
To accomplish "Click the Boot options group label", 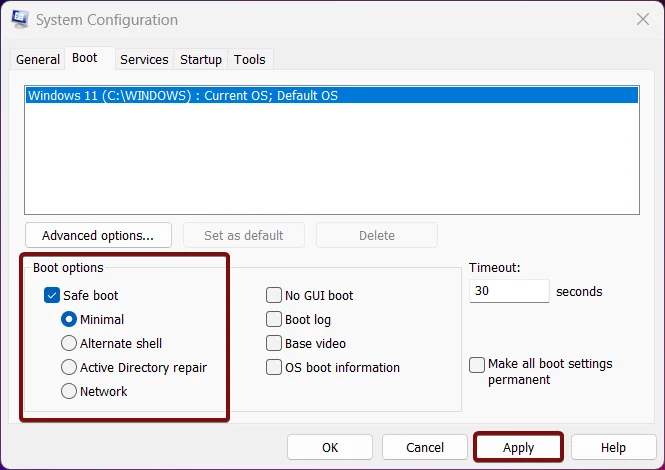I will point(68,268).
